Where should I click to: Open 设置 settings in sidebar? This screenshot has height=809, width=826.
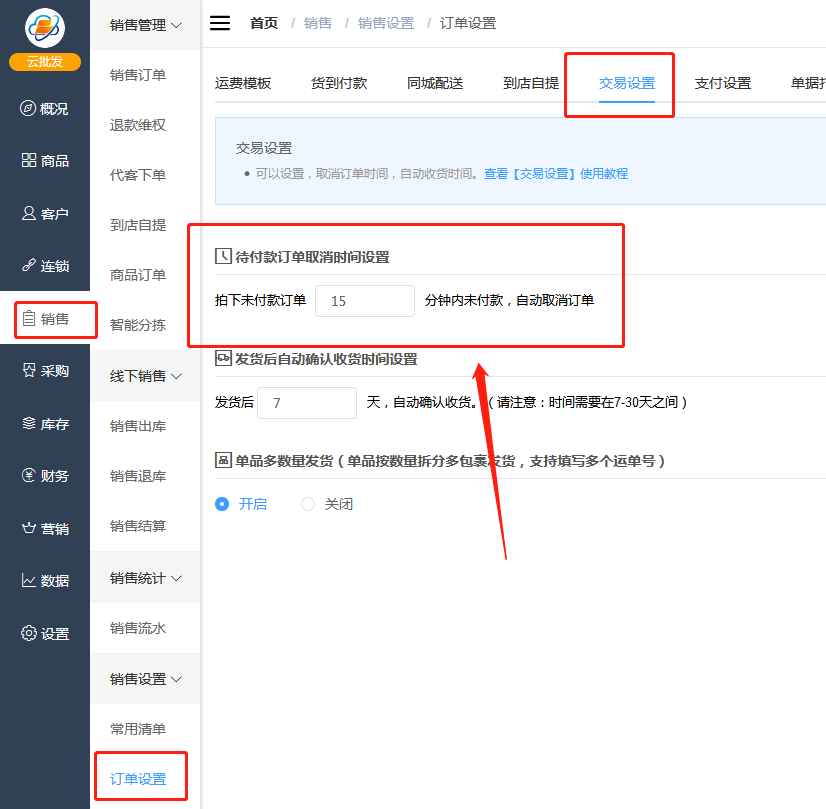coord(45,633)
